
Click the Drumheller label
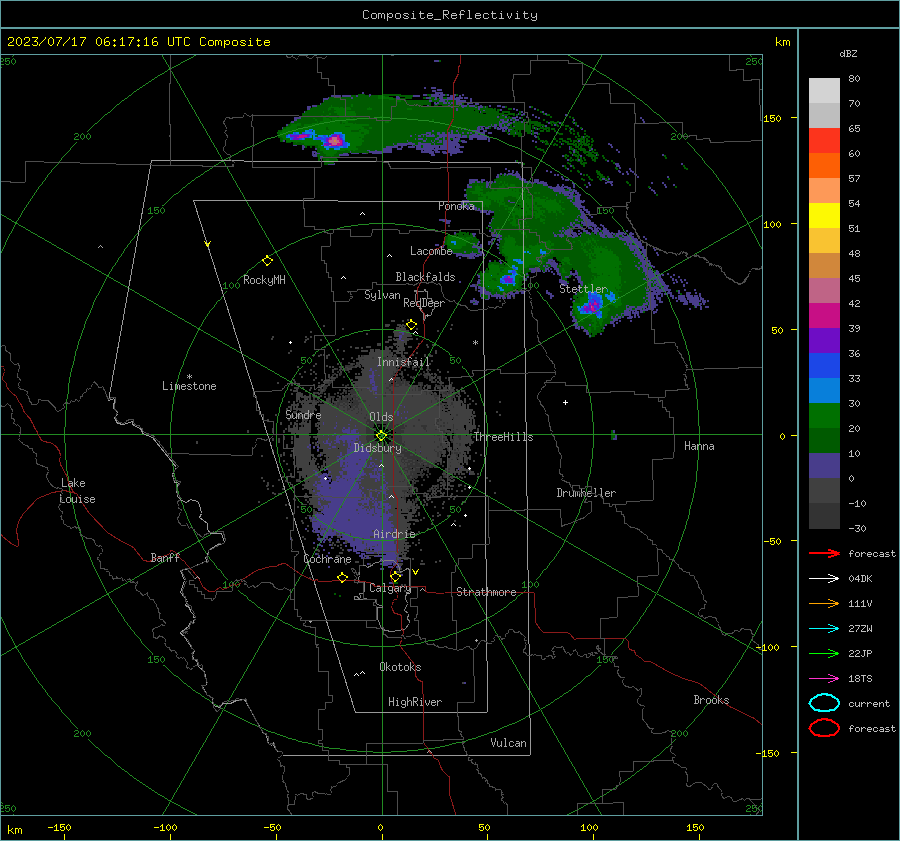tap(586, 493)
